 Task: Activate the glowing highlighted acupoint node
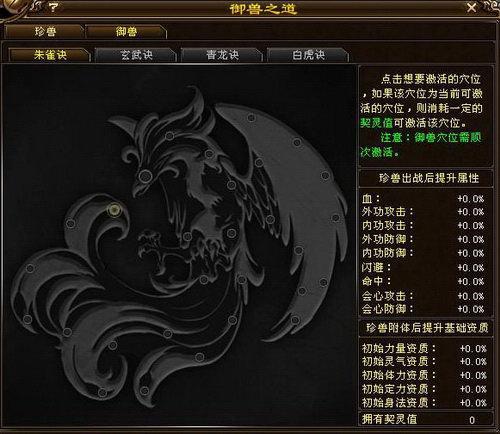[x=114, y=210]
